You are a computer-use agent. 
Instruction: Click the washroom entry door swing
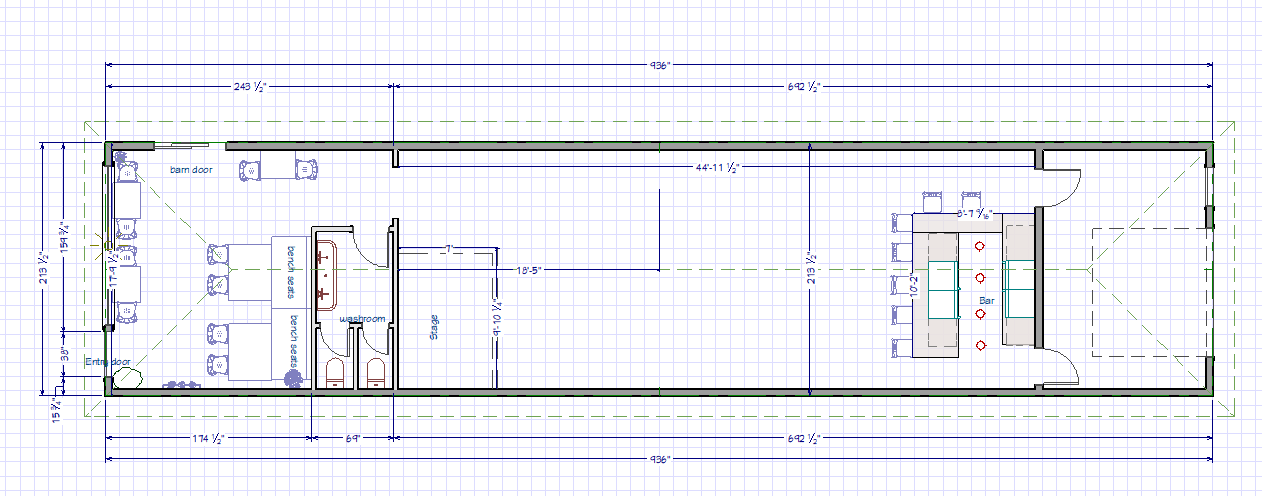[x=374, y=245]
